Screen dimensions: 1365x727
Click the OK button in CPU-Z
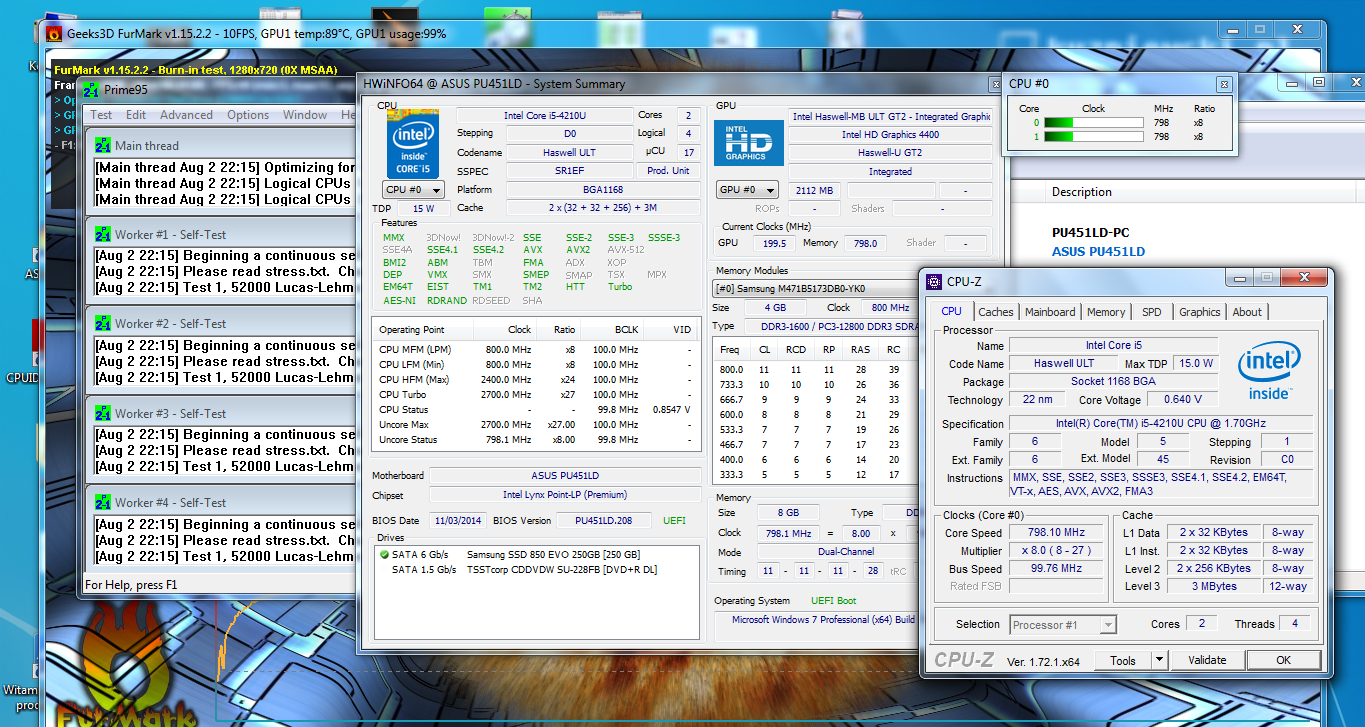tap(1283, 660)
